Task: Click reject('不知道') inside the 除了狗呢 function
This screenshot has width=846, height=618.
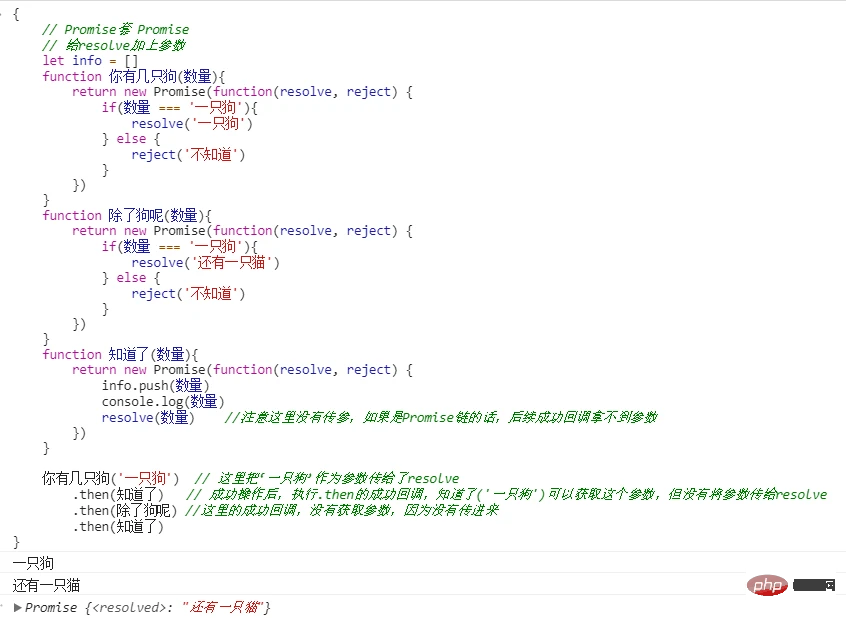Action: (x=188, y=294)
